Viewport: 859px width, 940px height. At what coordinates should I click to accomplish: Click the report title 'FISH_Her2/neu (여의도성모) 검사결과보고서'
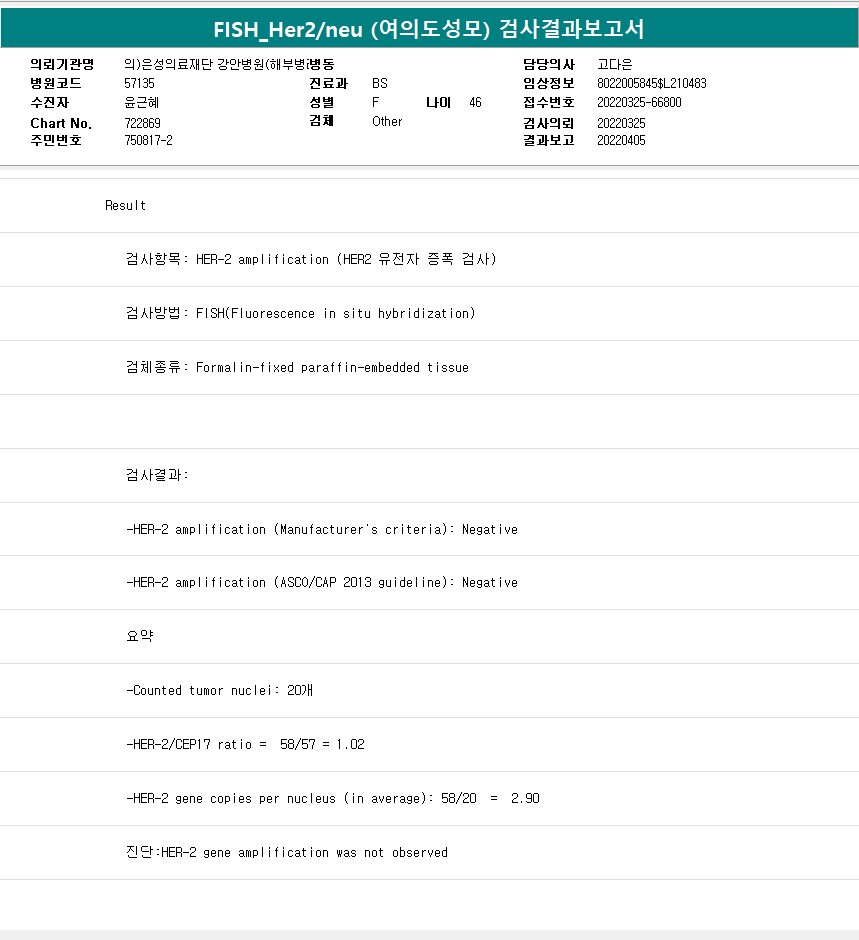pos(429,29)
